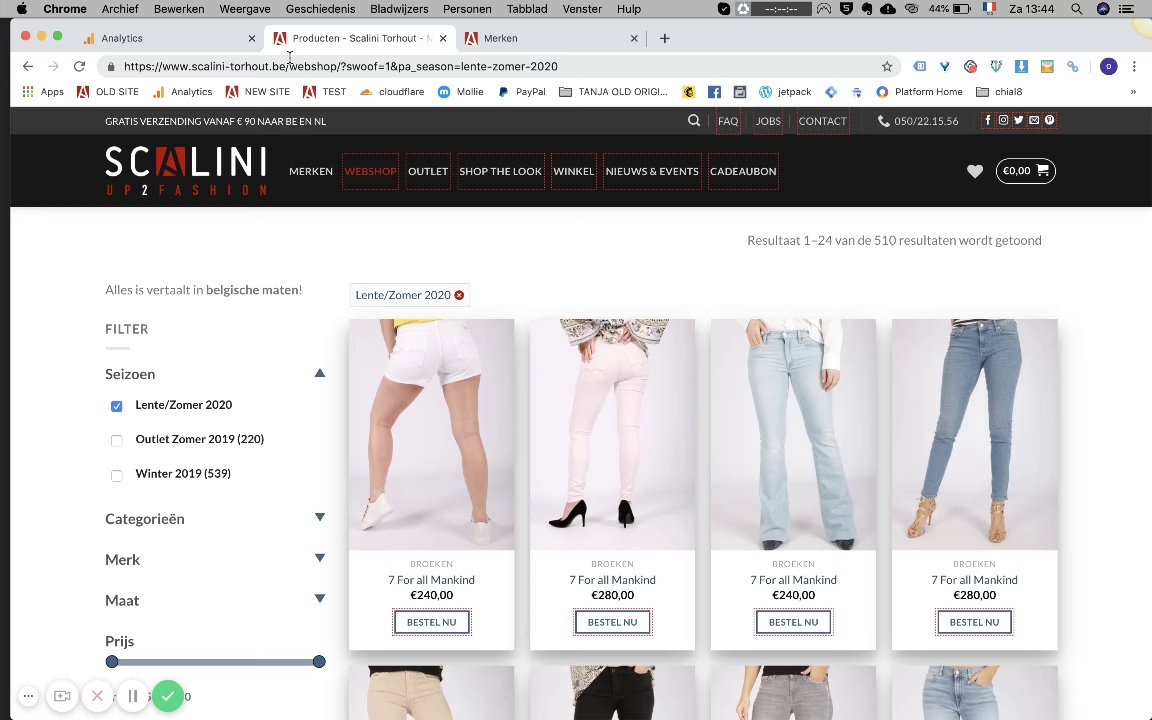Open the TANJA OLD ORIGI... bookmark folder
The width and height of the screenshot is (1152, 720).
(613, 92)
